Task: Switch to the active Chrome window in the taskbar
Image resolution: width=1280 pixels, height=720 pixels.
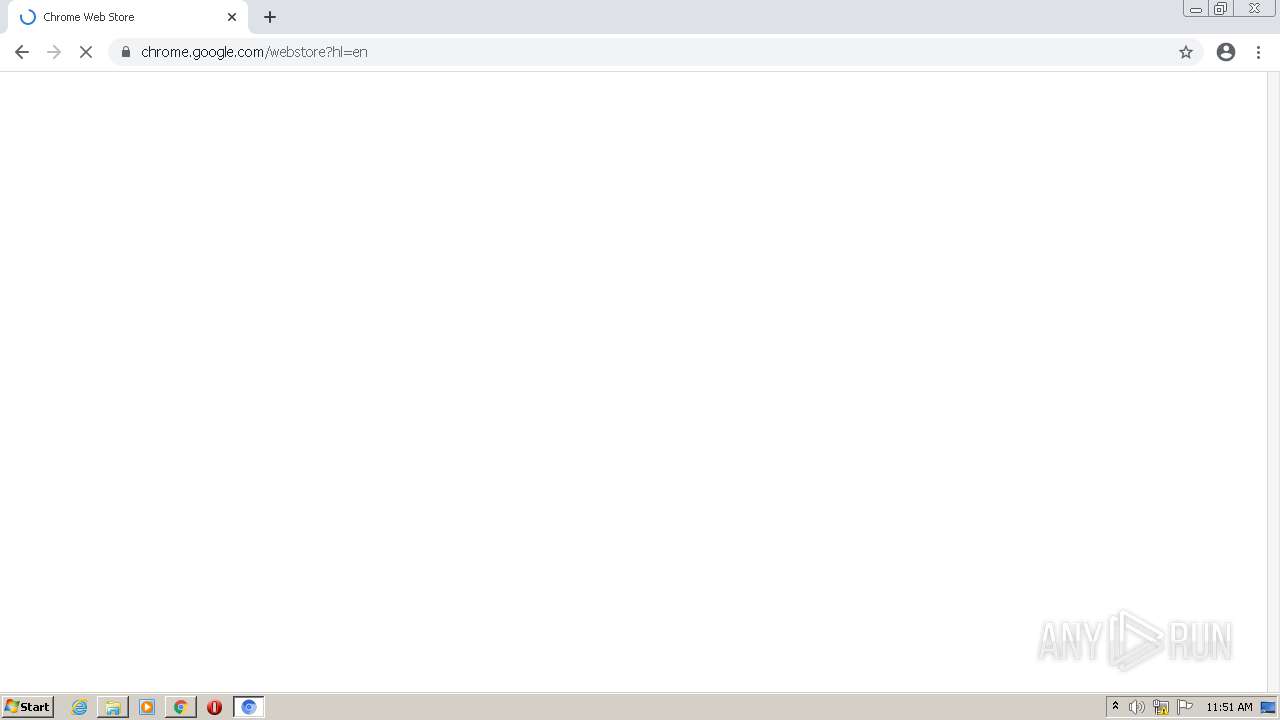Action: (249, 707)
